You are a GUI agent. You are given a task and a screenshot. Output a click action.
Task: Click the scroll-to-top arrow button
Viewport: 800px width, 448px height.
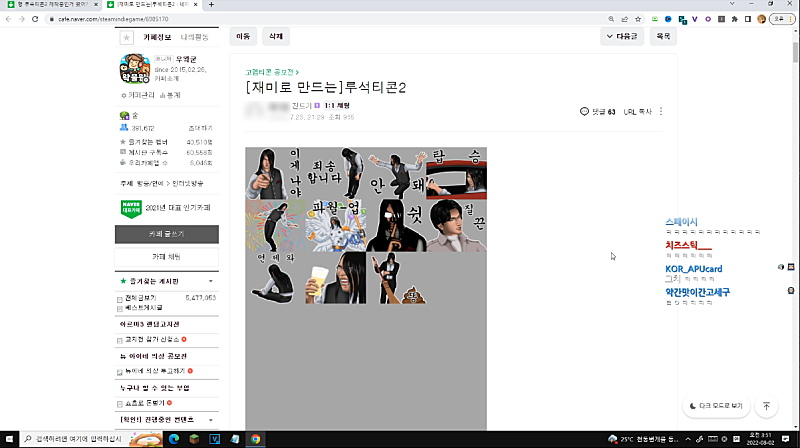click(766, 406)
